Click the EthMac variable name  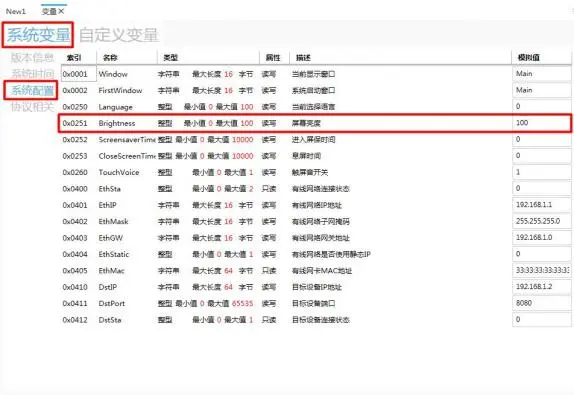point(111,271)
